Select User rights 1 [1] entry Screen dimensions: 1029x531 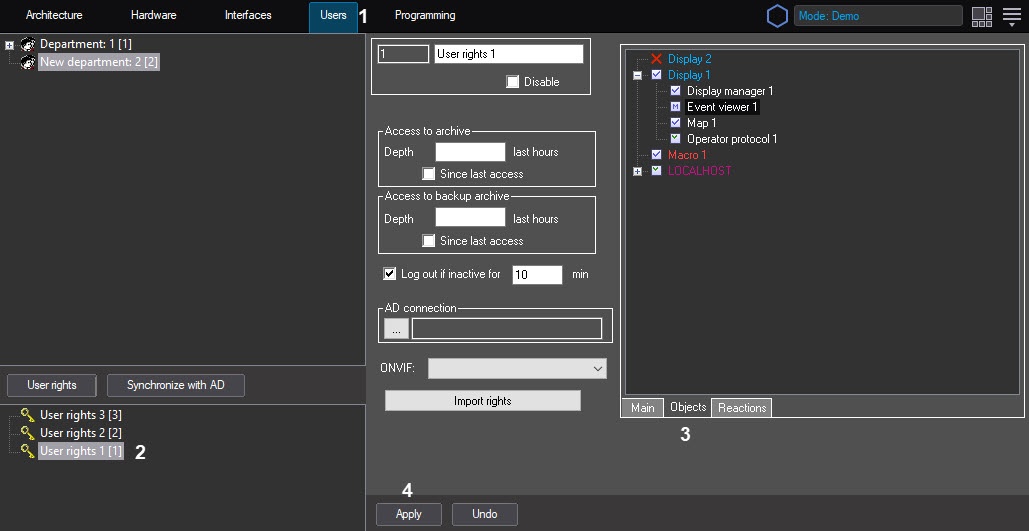coord(81,451)
